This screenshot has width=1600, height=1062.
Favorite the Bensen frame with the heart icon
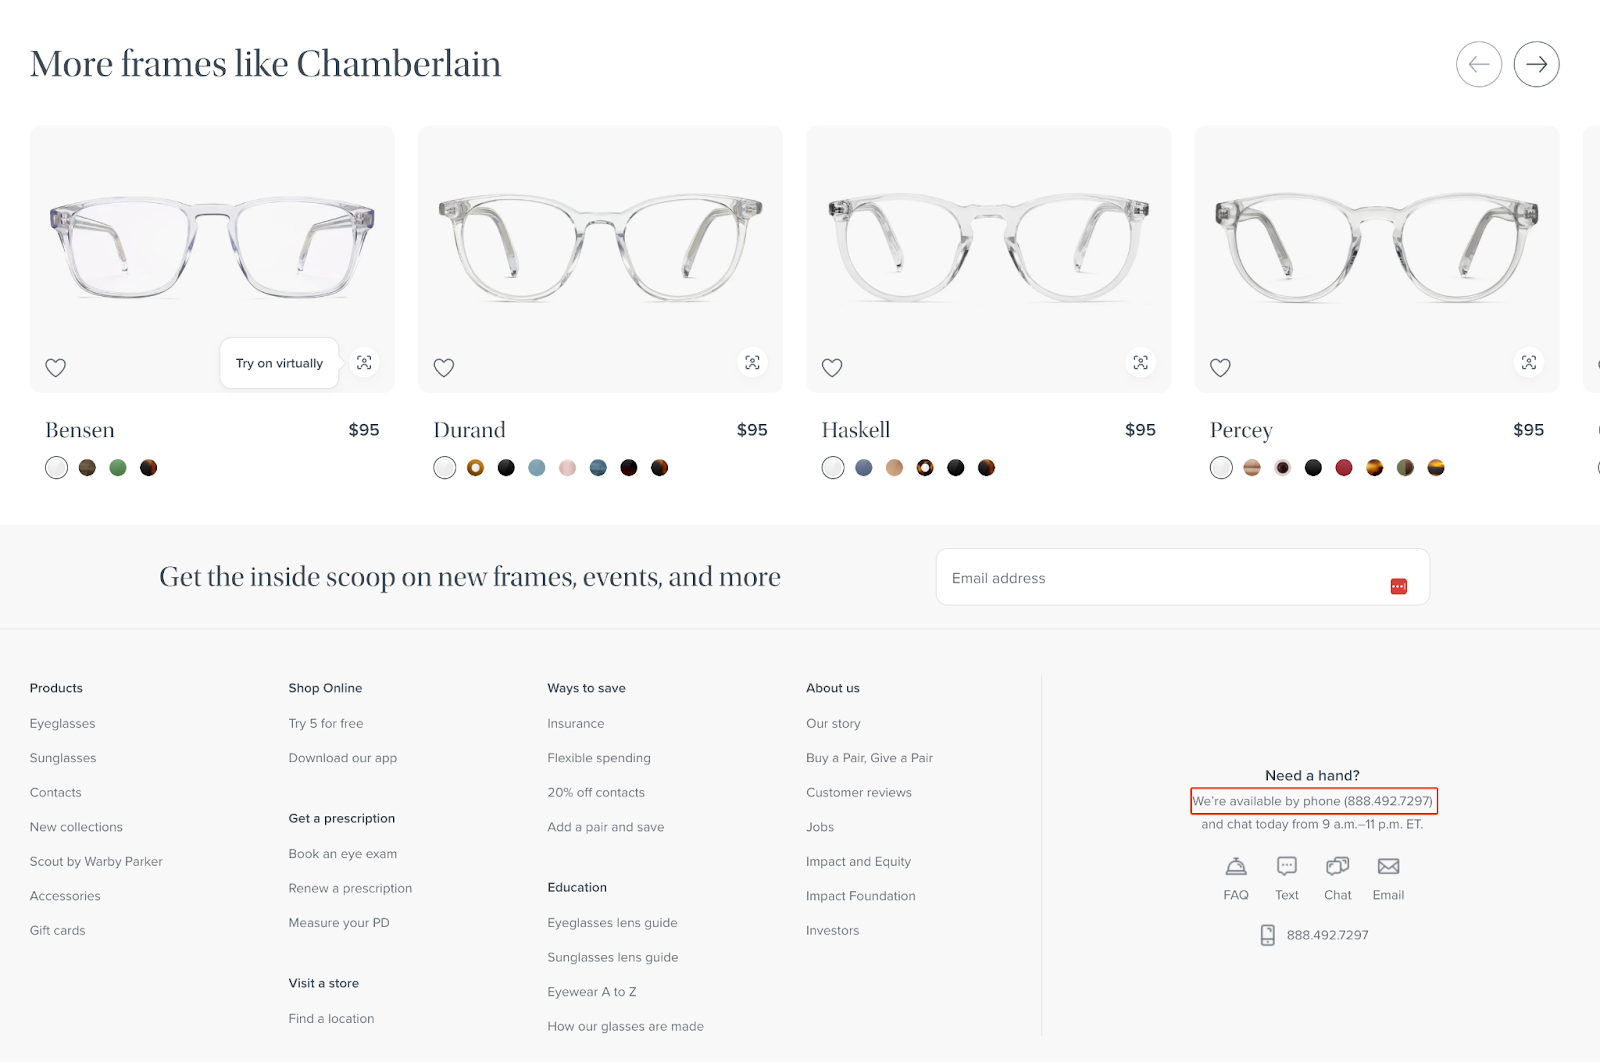click(56, 367)
